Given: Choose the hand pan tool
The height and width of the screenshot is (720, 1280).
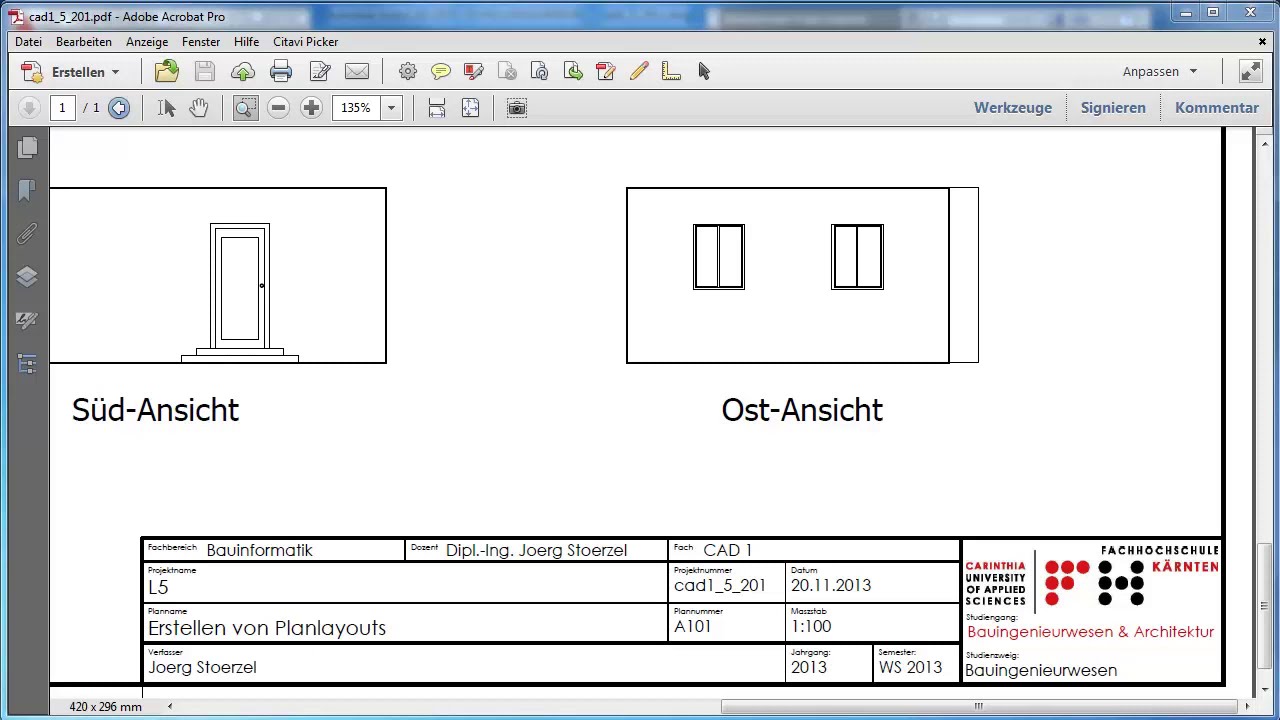Looking at the screenshot, I should [x=199, y=108].
